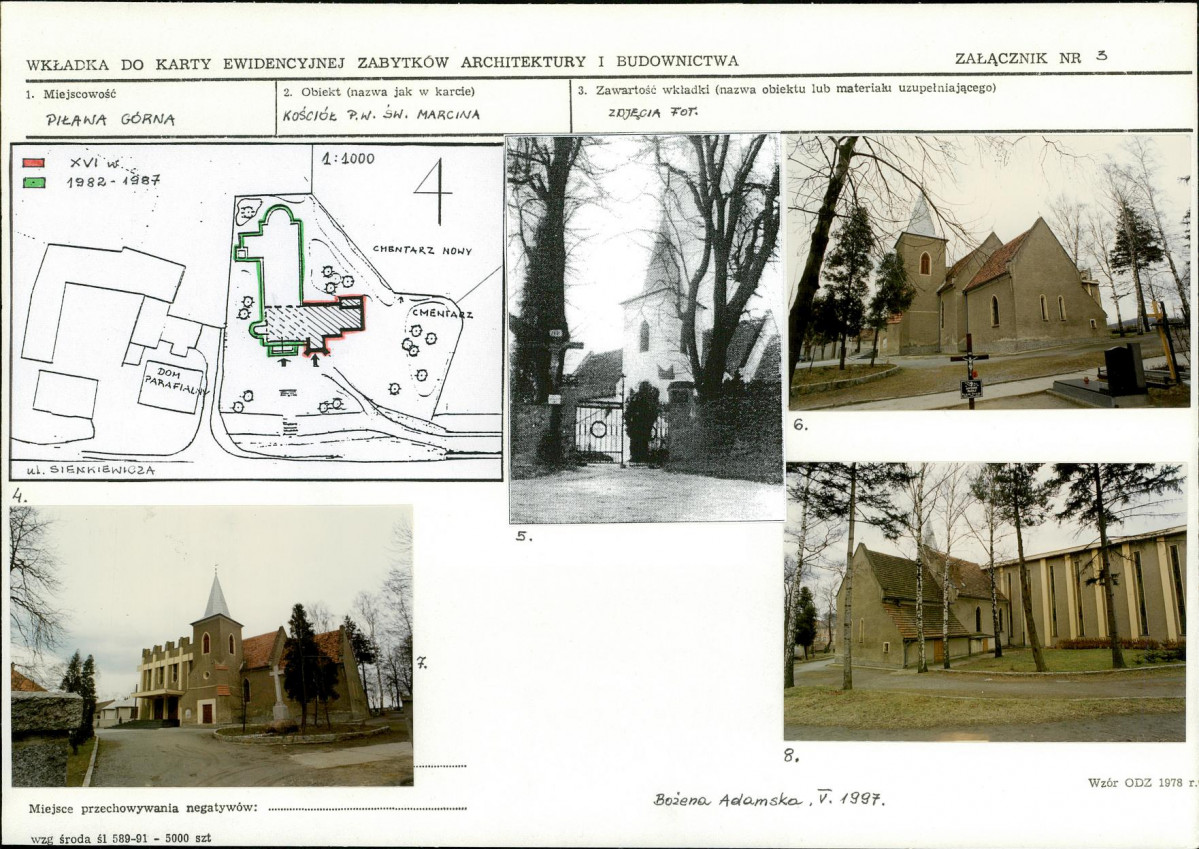1199x849 pixels.
Task: Click the hatched old church outline on plan
Action: (x=312, y=322)
